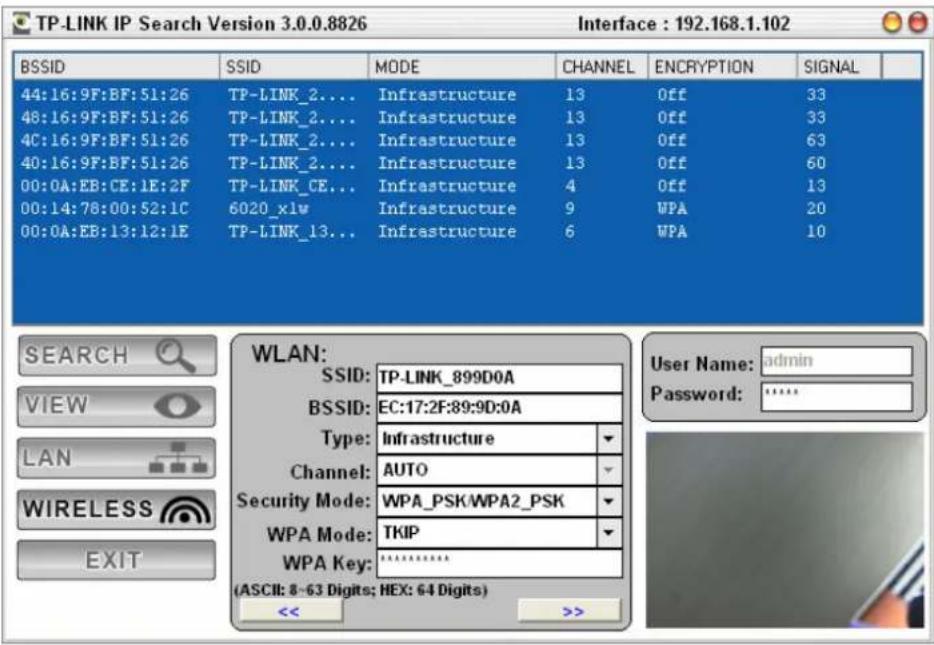Go to next page with >> button
This screenshot has height=645, width=934.
click(571, 611)
